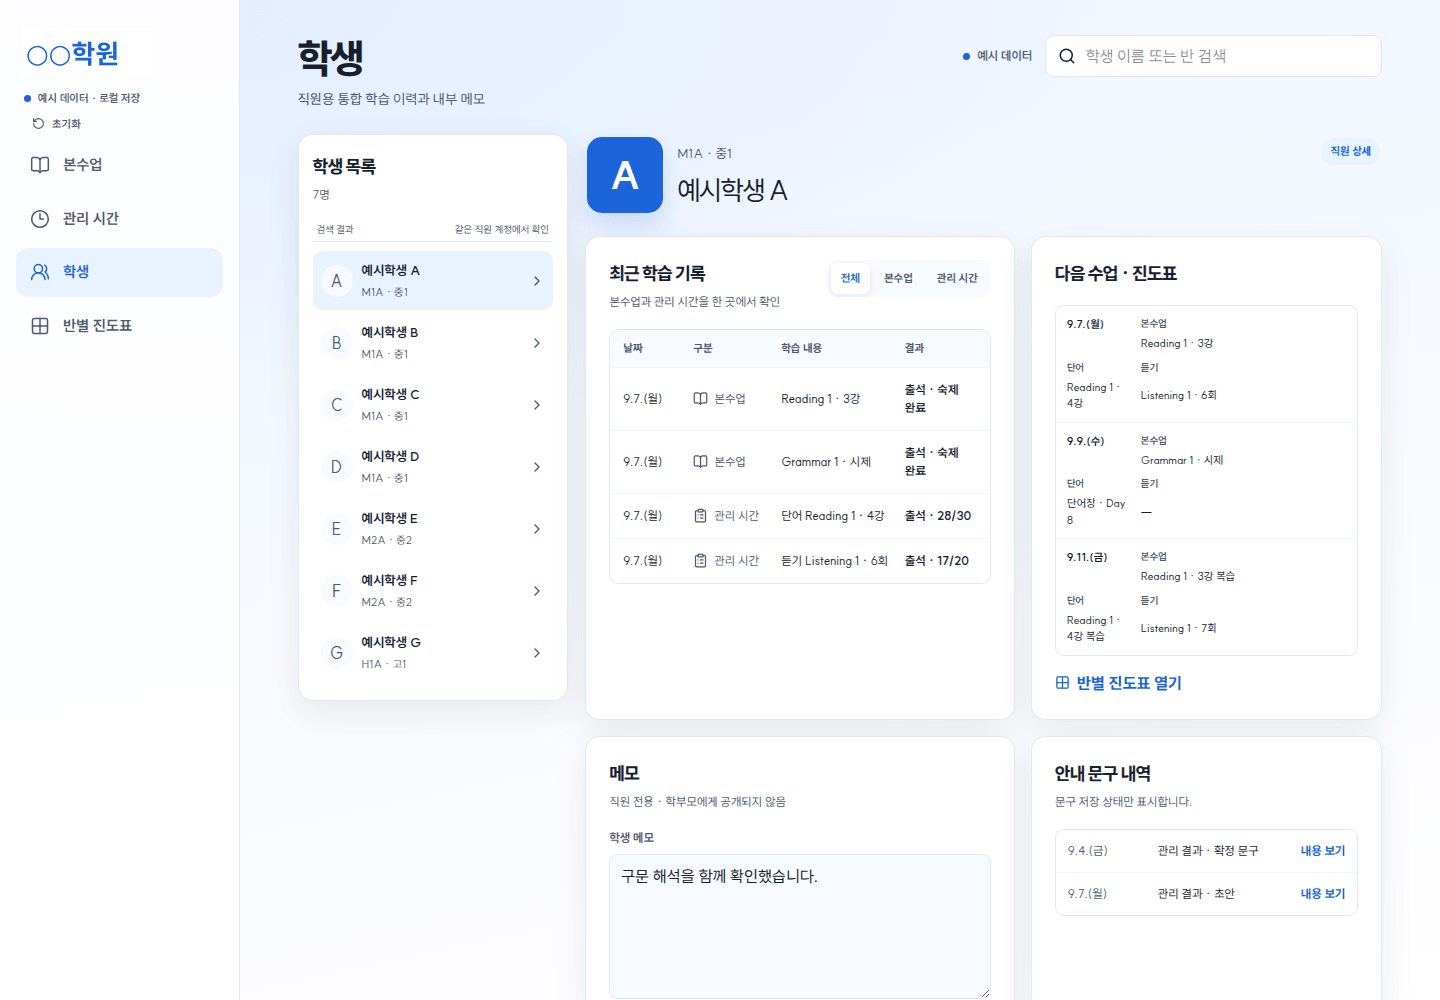This screenshot has height=1000, width=1440.
Task: Click the large blue A avatar
Action: click(x=625, y=175)
